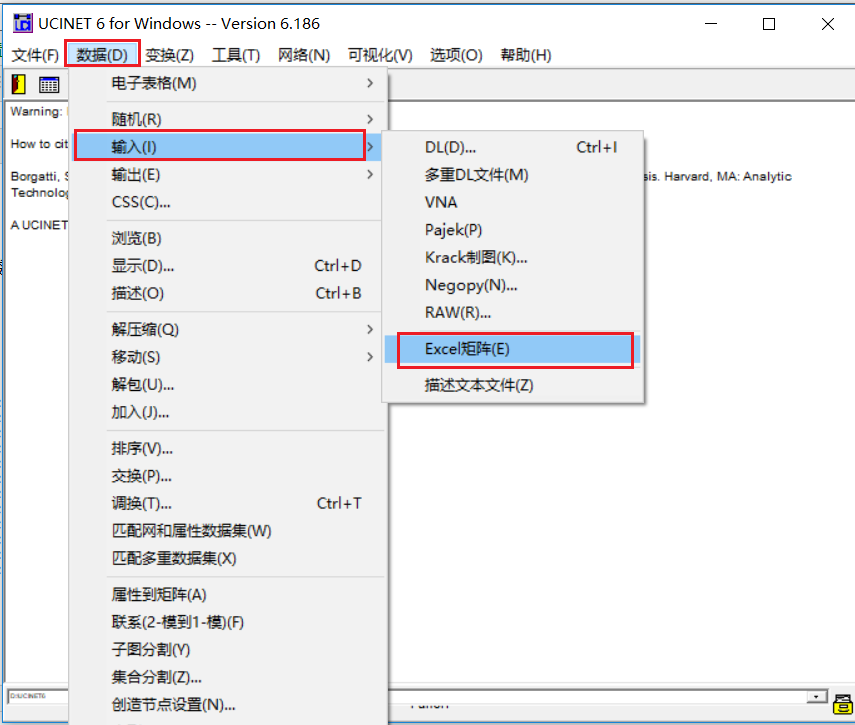Expand the 随机(R) submenu
Screen dimensions: 855x725
coord(227,119)
